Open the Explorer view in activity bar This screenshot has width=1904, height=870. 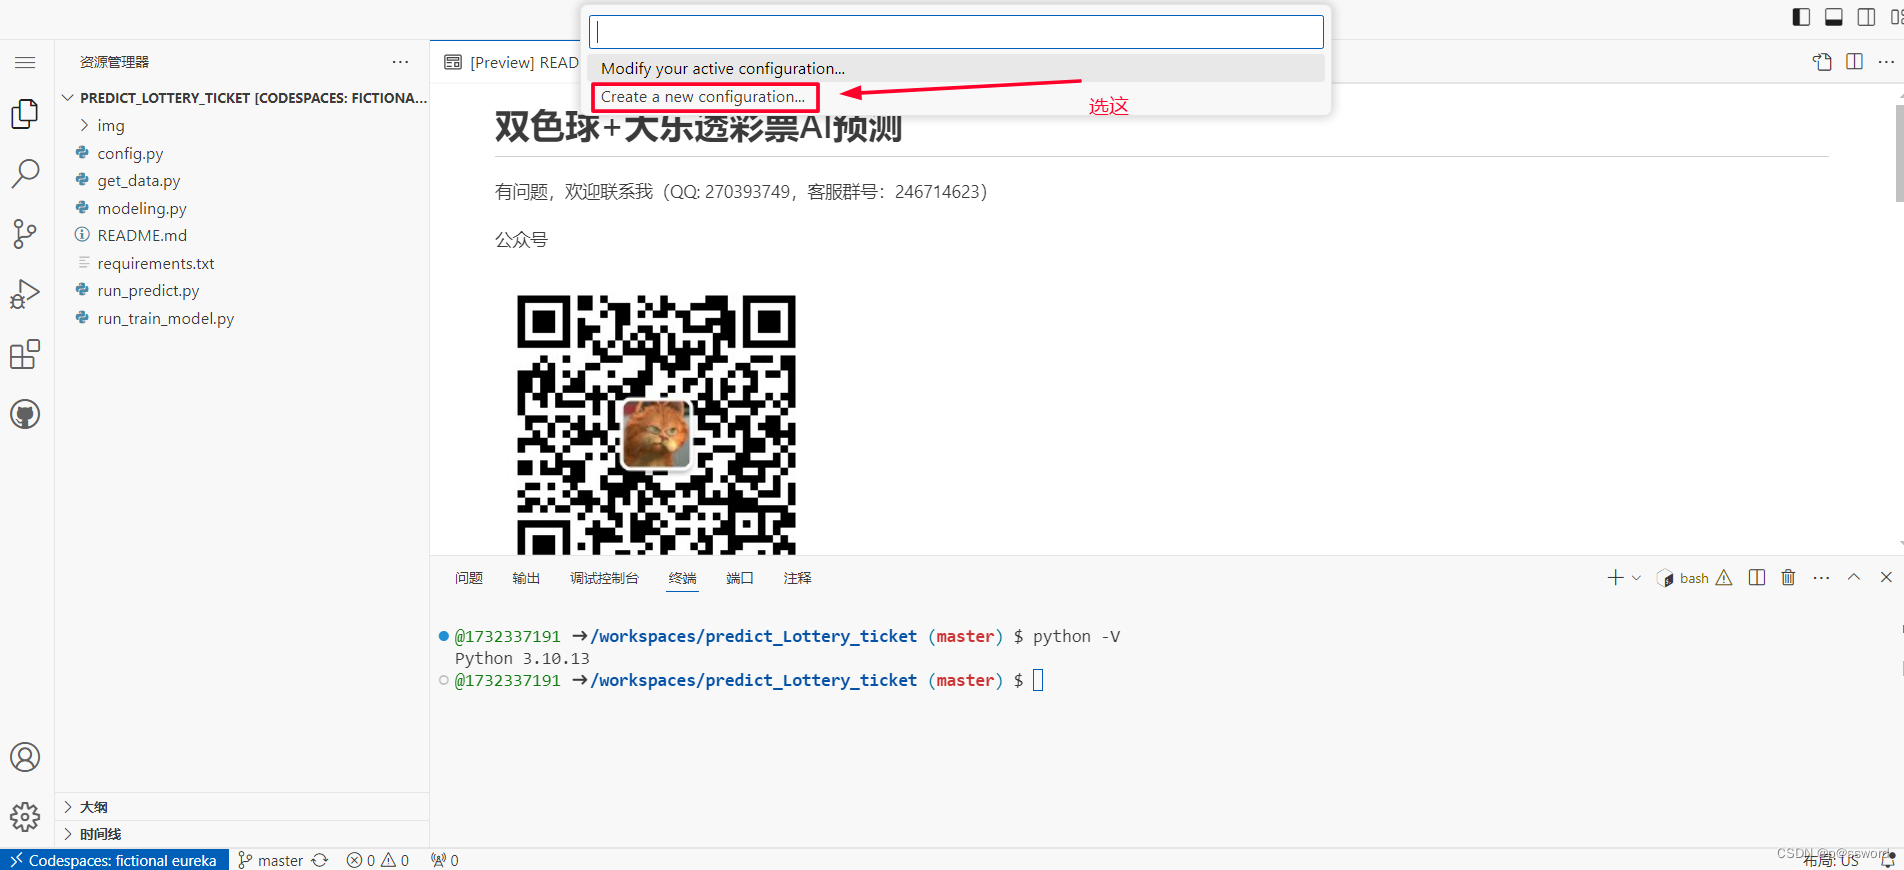[x=25, y=114]
